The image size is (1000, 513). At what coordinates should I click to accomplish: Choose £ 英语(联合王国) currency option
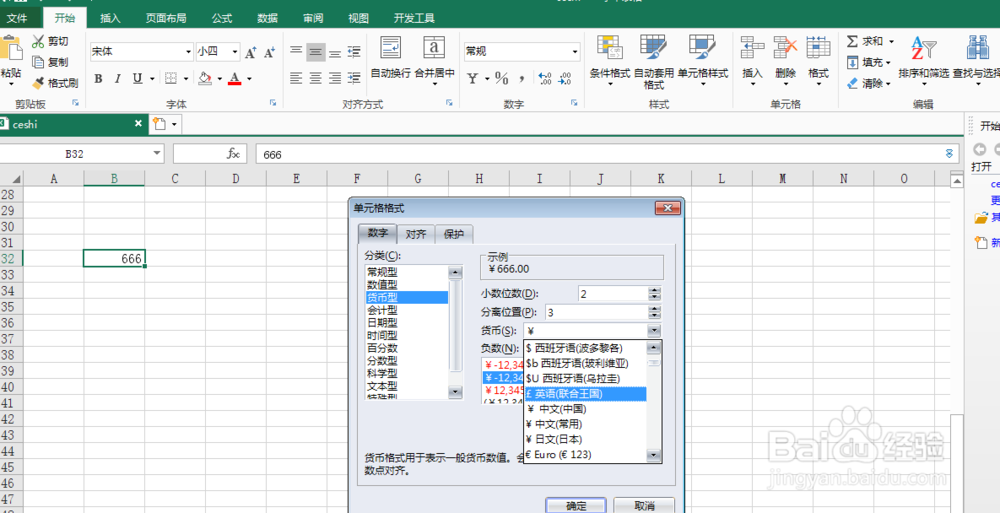coord(585,394)
